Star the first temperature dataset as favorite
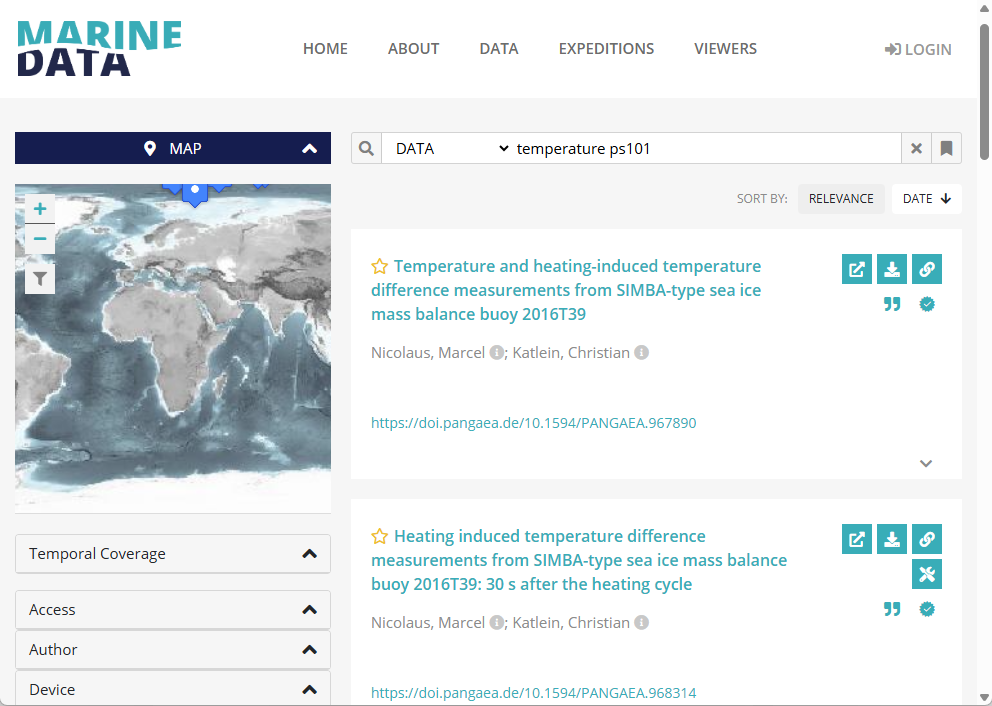Screen dimensions: 992x706 pyautogui.click(x=380, y=267)
